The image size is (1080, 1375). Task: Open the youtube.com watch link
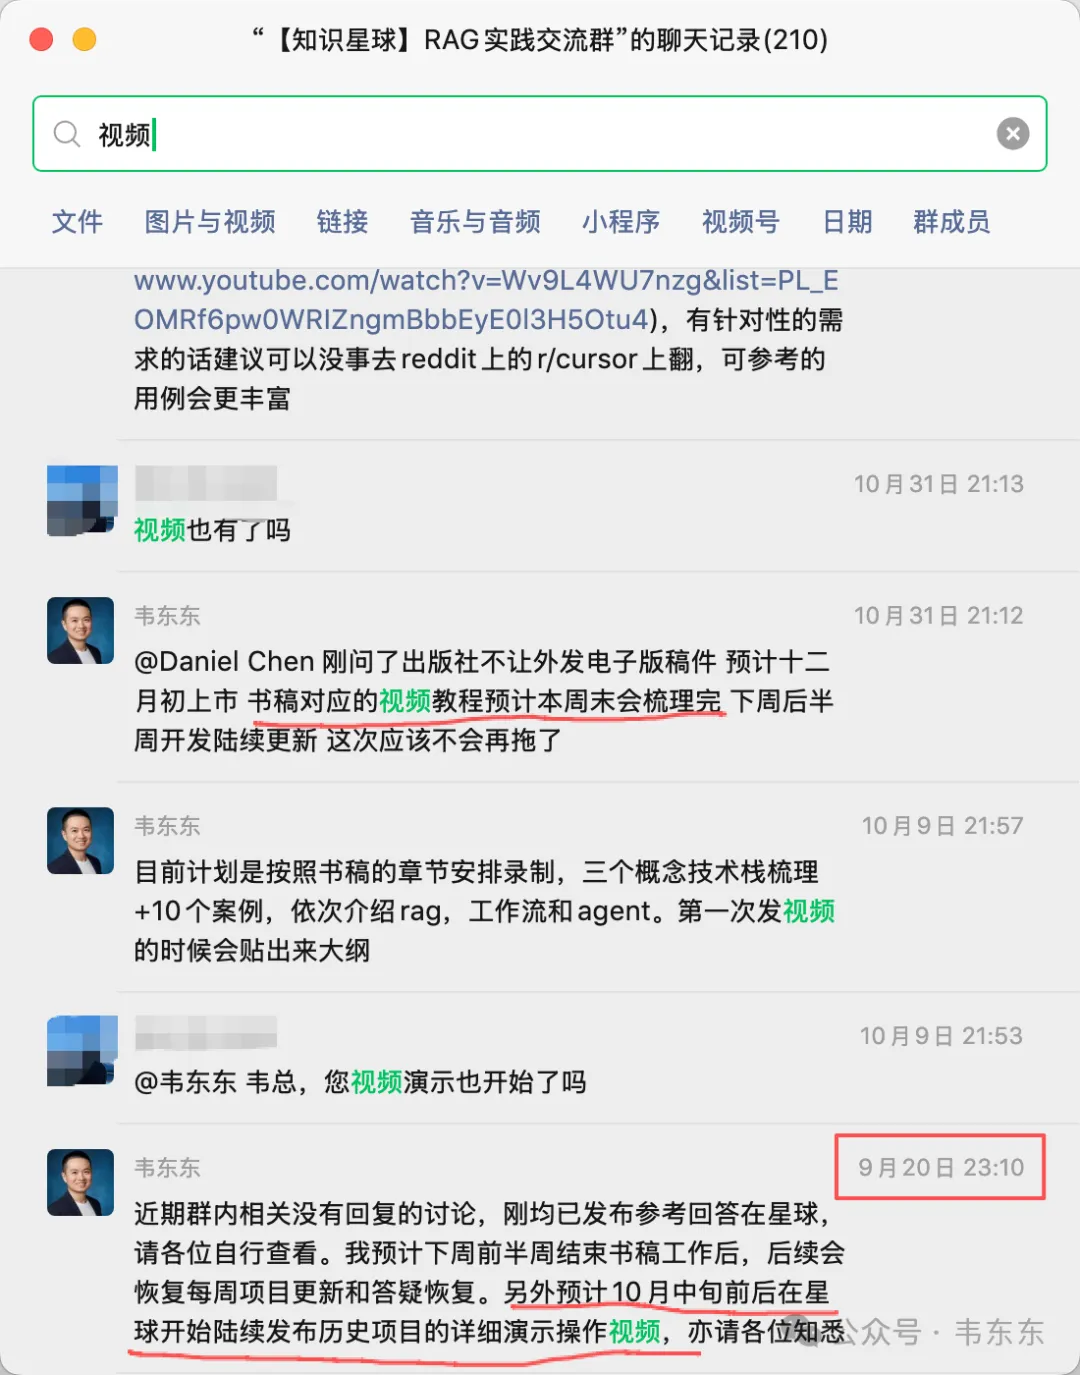point(486,300)
